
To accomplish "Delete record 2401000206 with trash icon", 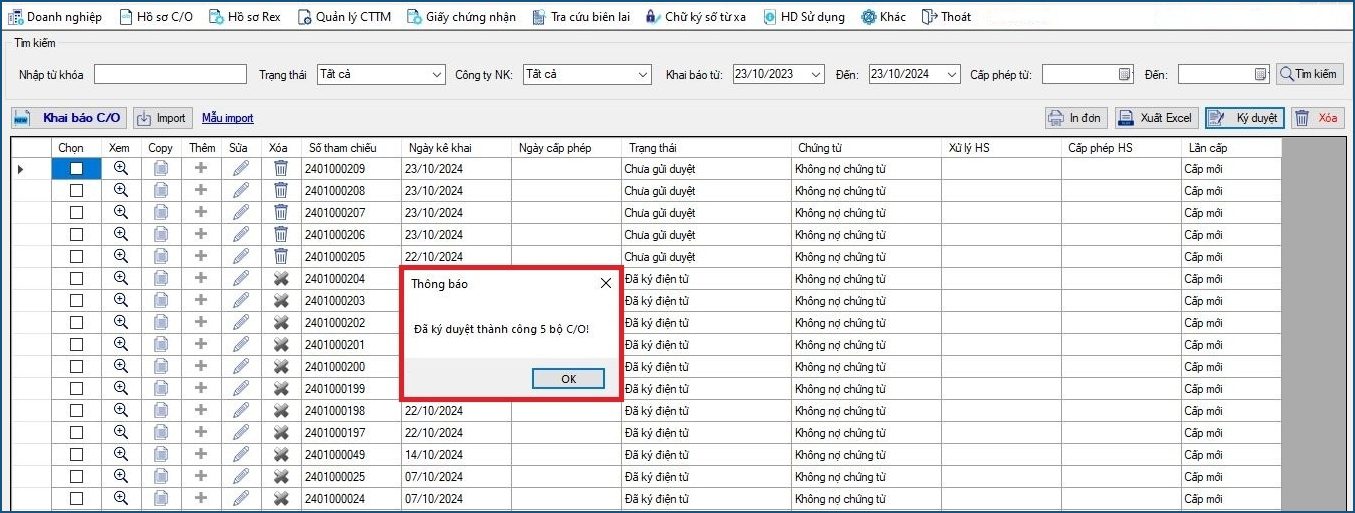I will tap(281, 234).
